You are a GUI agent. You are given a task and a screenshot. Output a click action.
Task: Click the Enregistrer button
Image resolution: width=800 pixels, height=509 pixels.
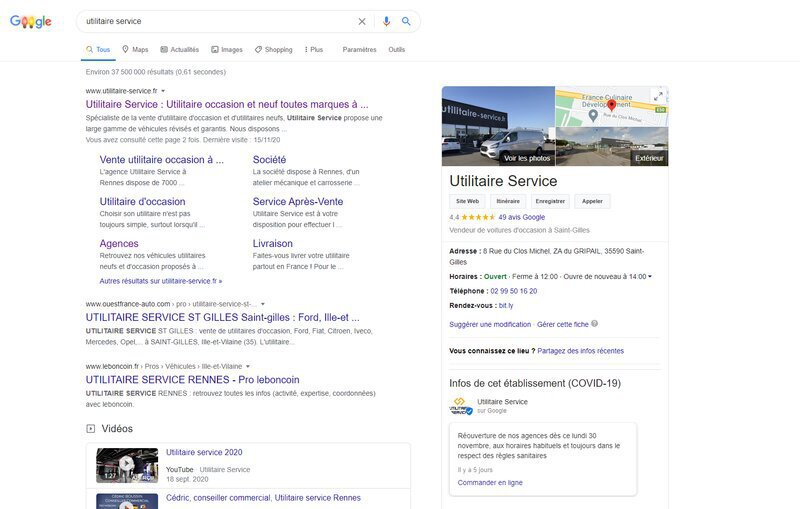pos(550,201)
